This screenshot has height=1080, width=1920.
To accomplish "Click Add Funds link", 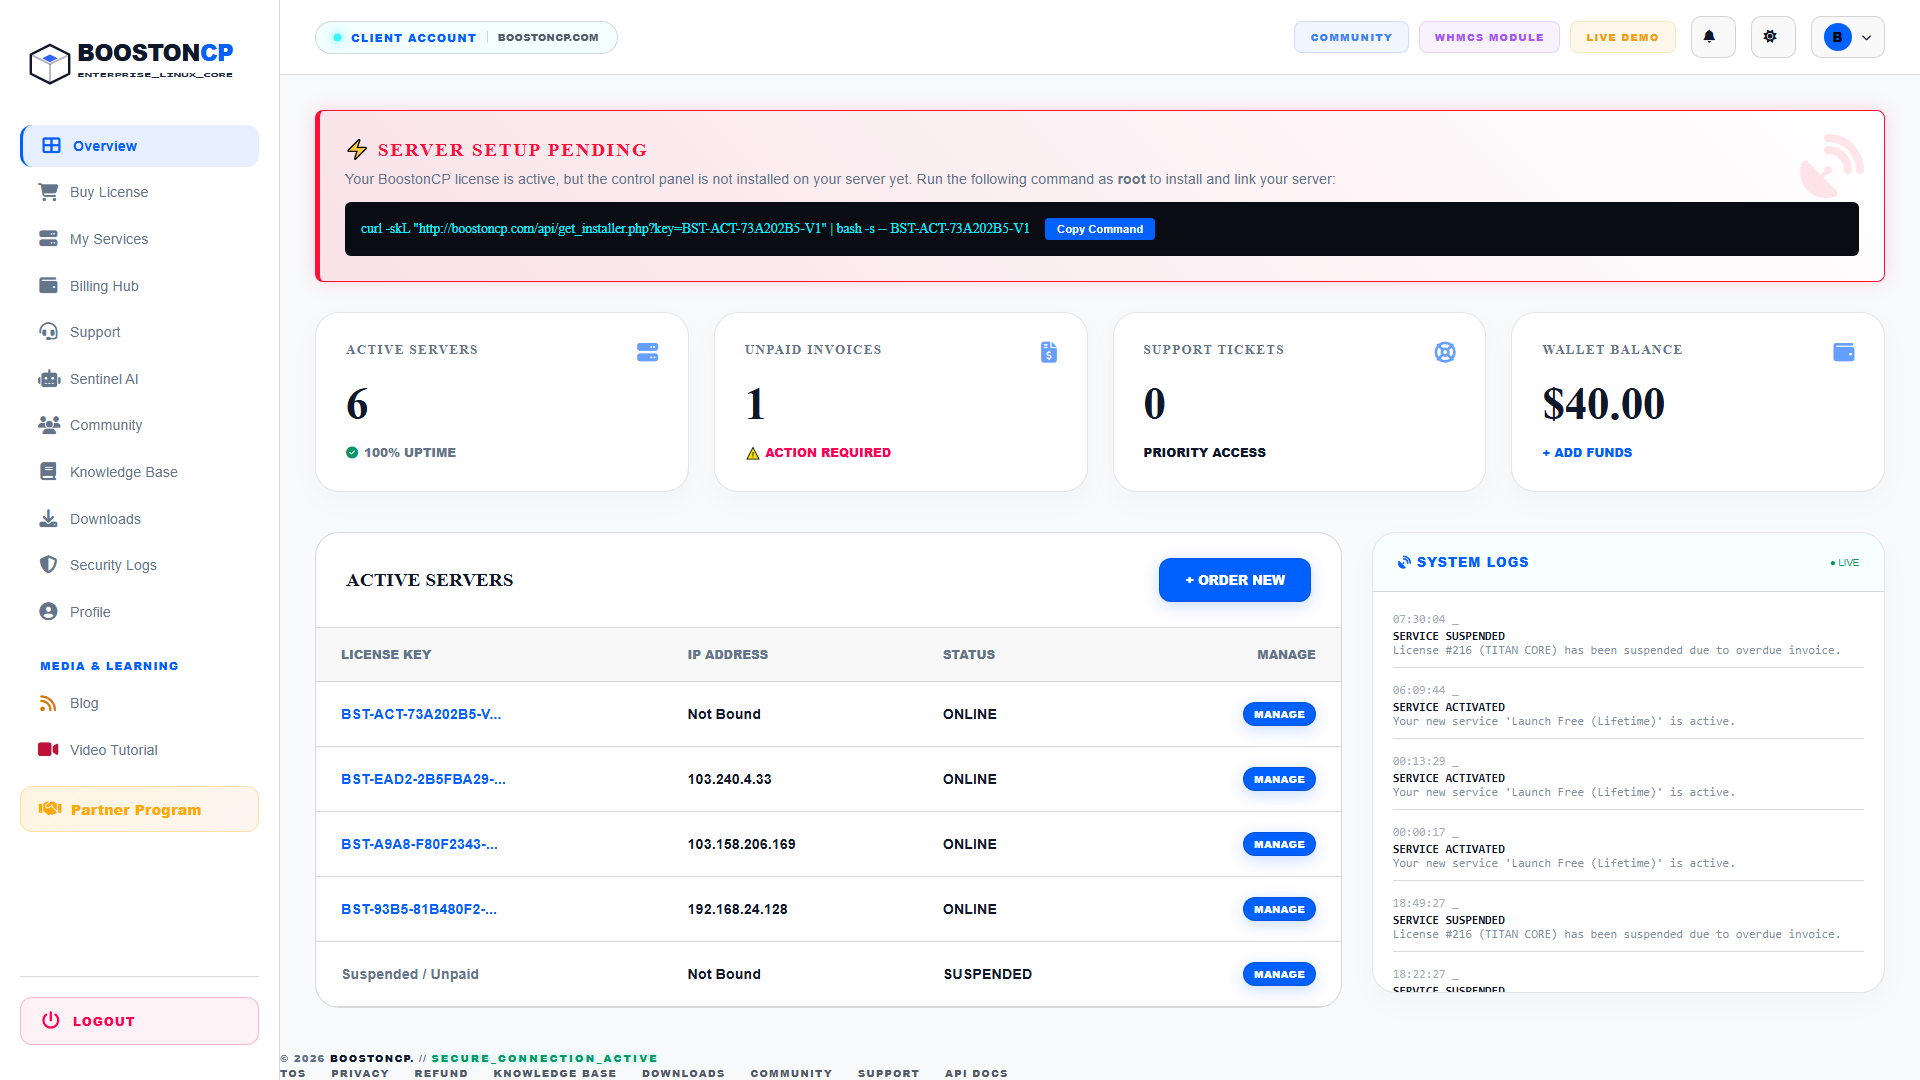I will tap(1587, 453).
